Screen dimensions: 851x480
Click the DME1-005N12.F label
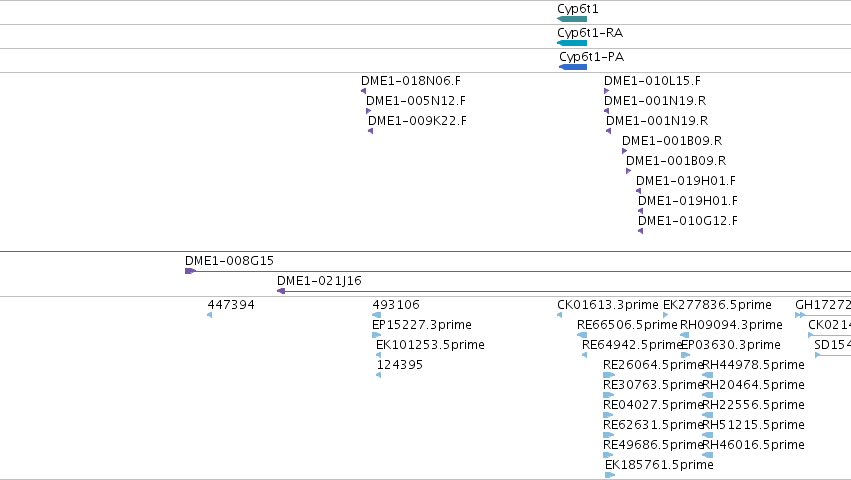point(416,101)
